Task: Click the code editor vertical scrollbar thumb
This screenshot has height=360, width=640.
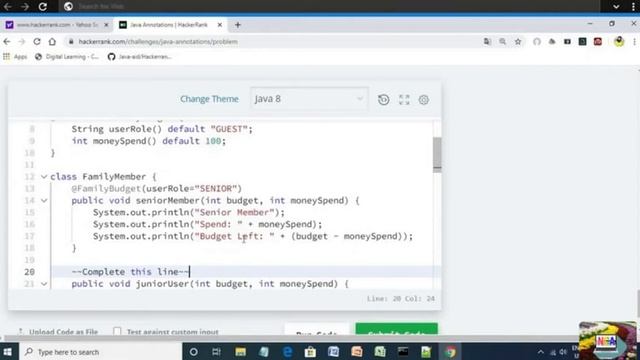Action: 437,154
